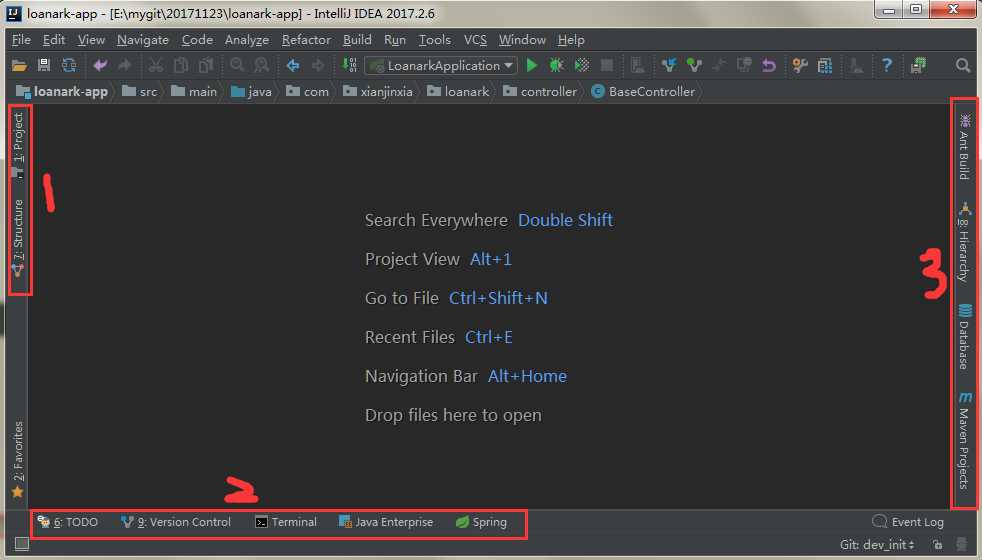Click the Find magnifier toolbar icon
Screen dimensions: 982x560
(x=237, y=65)
